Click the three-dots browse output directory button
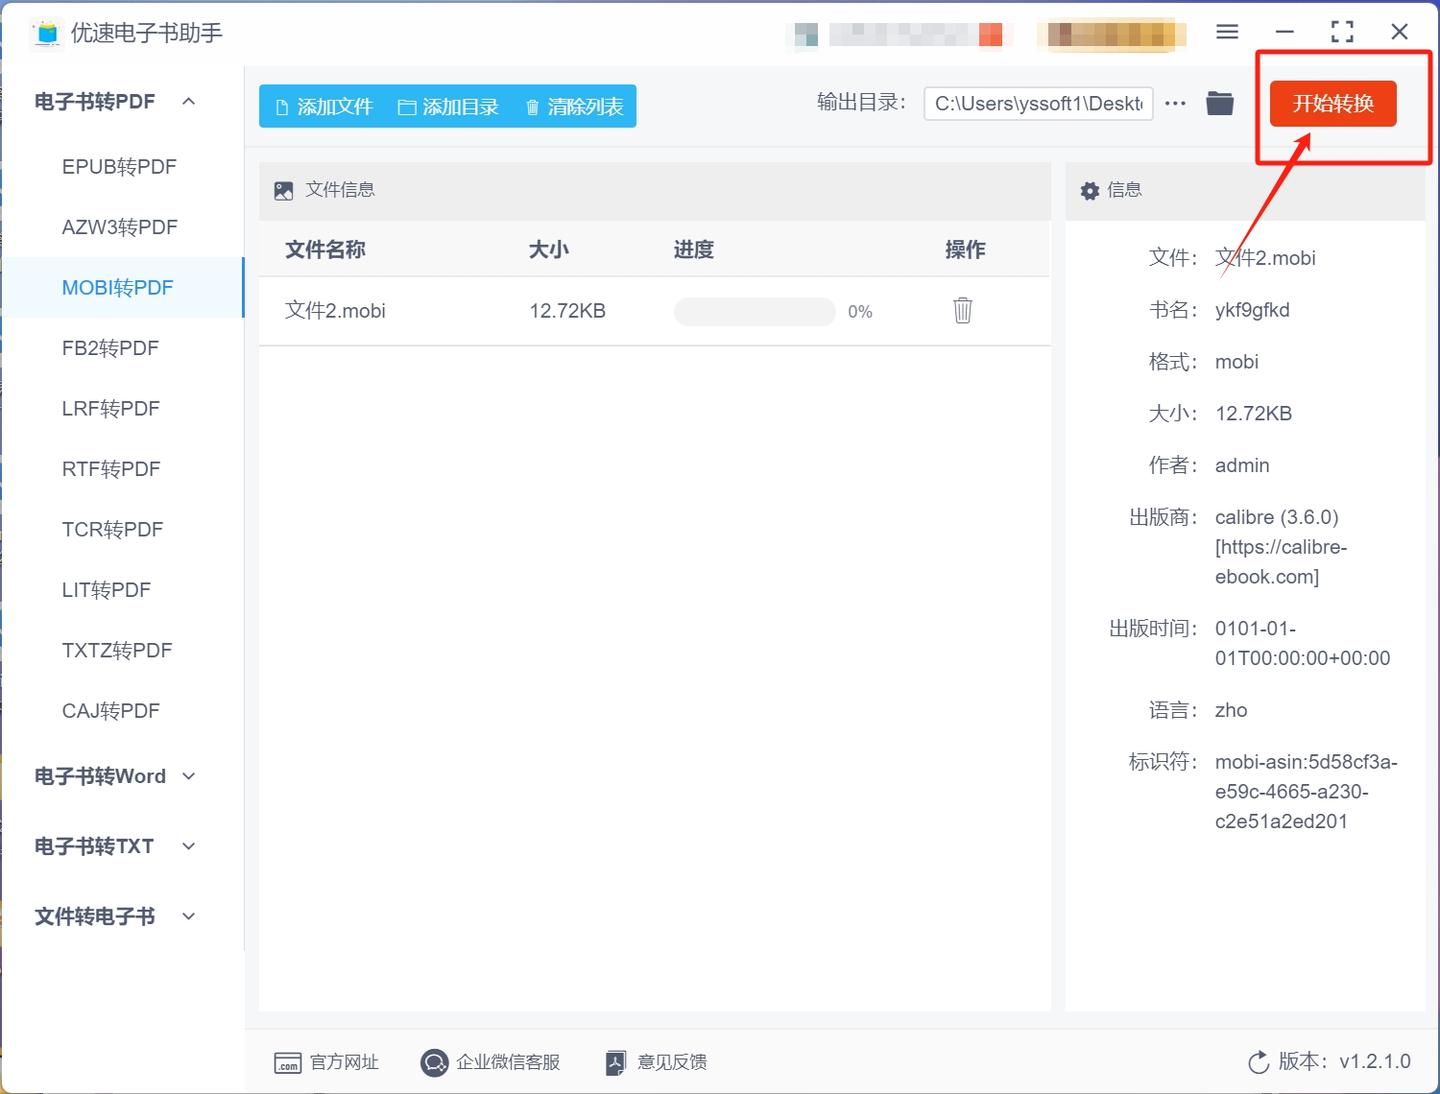This screenshot has width=1440, height=1094. [x=1175, y=103]
